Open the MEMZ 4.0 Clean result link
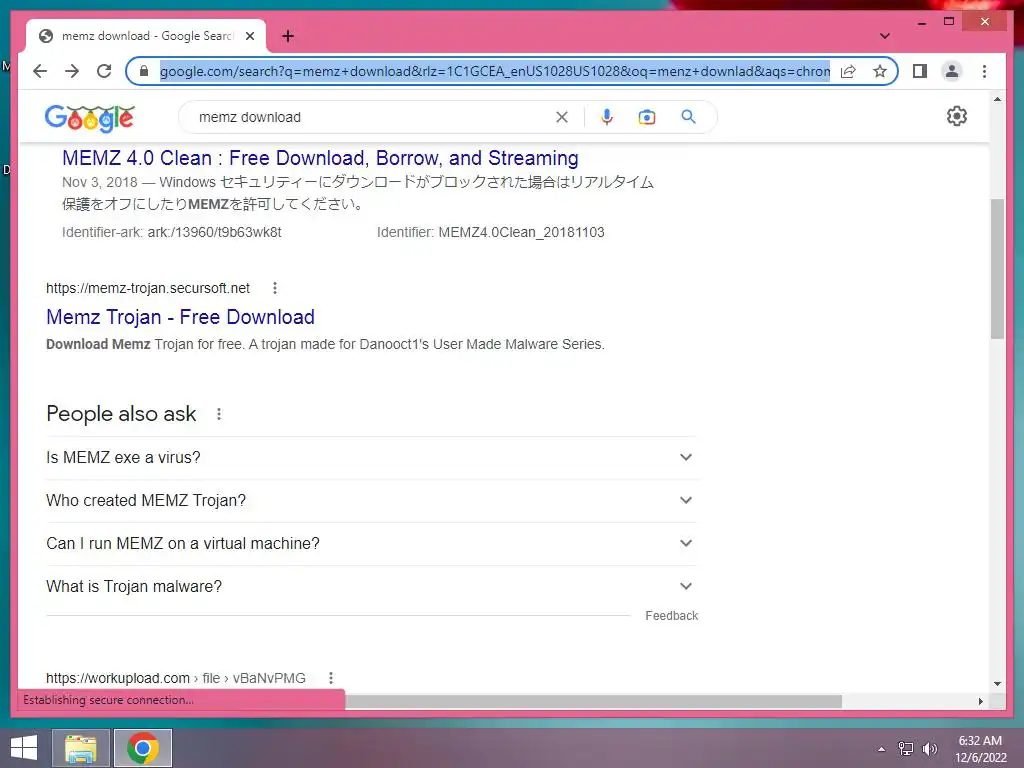Image resolution: width=1024 pixels, height=768 pixels. [x=320, y=158]
